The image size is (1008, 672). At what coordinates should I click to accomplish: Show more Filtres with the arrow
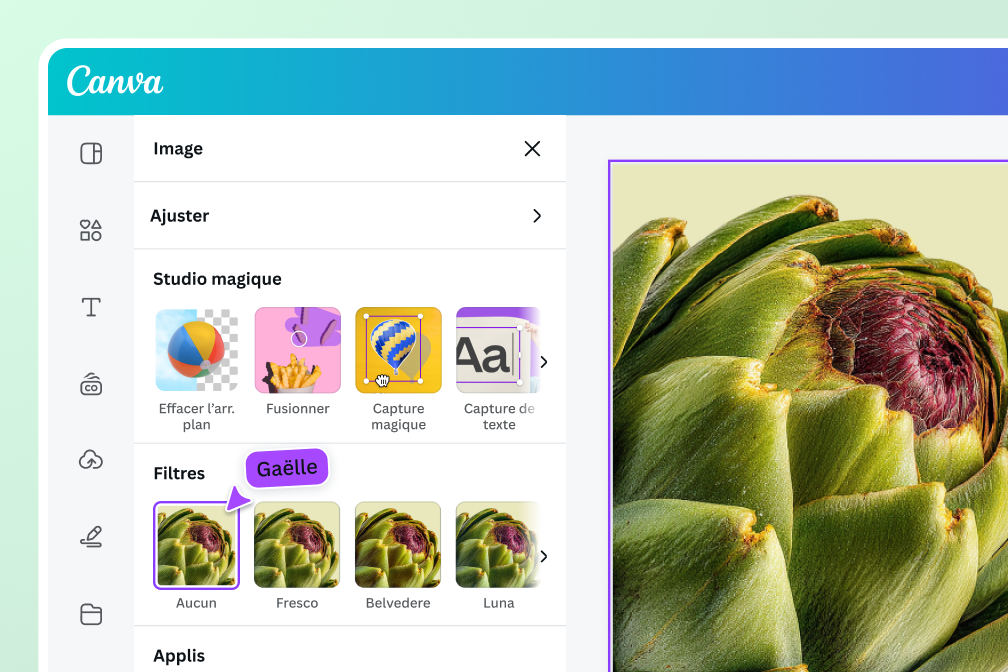tap(544, 556)
